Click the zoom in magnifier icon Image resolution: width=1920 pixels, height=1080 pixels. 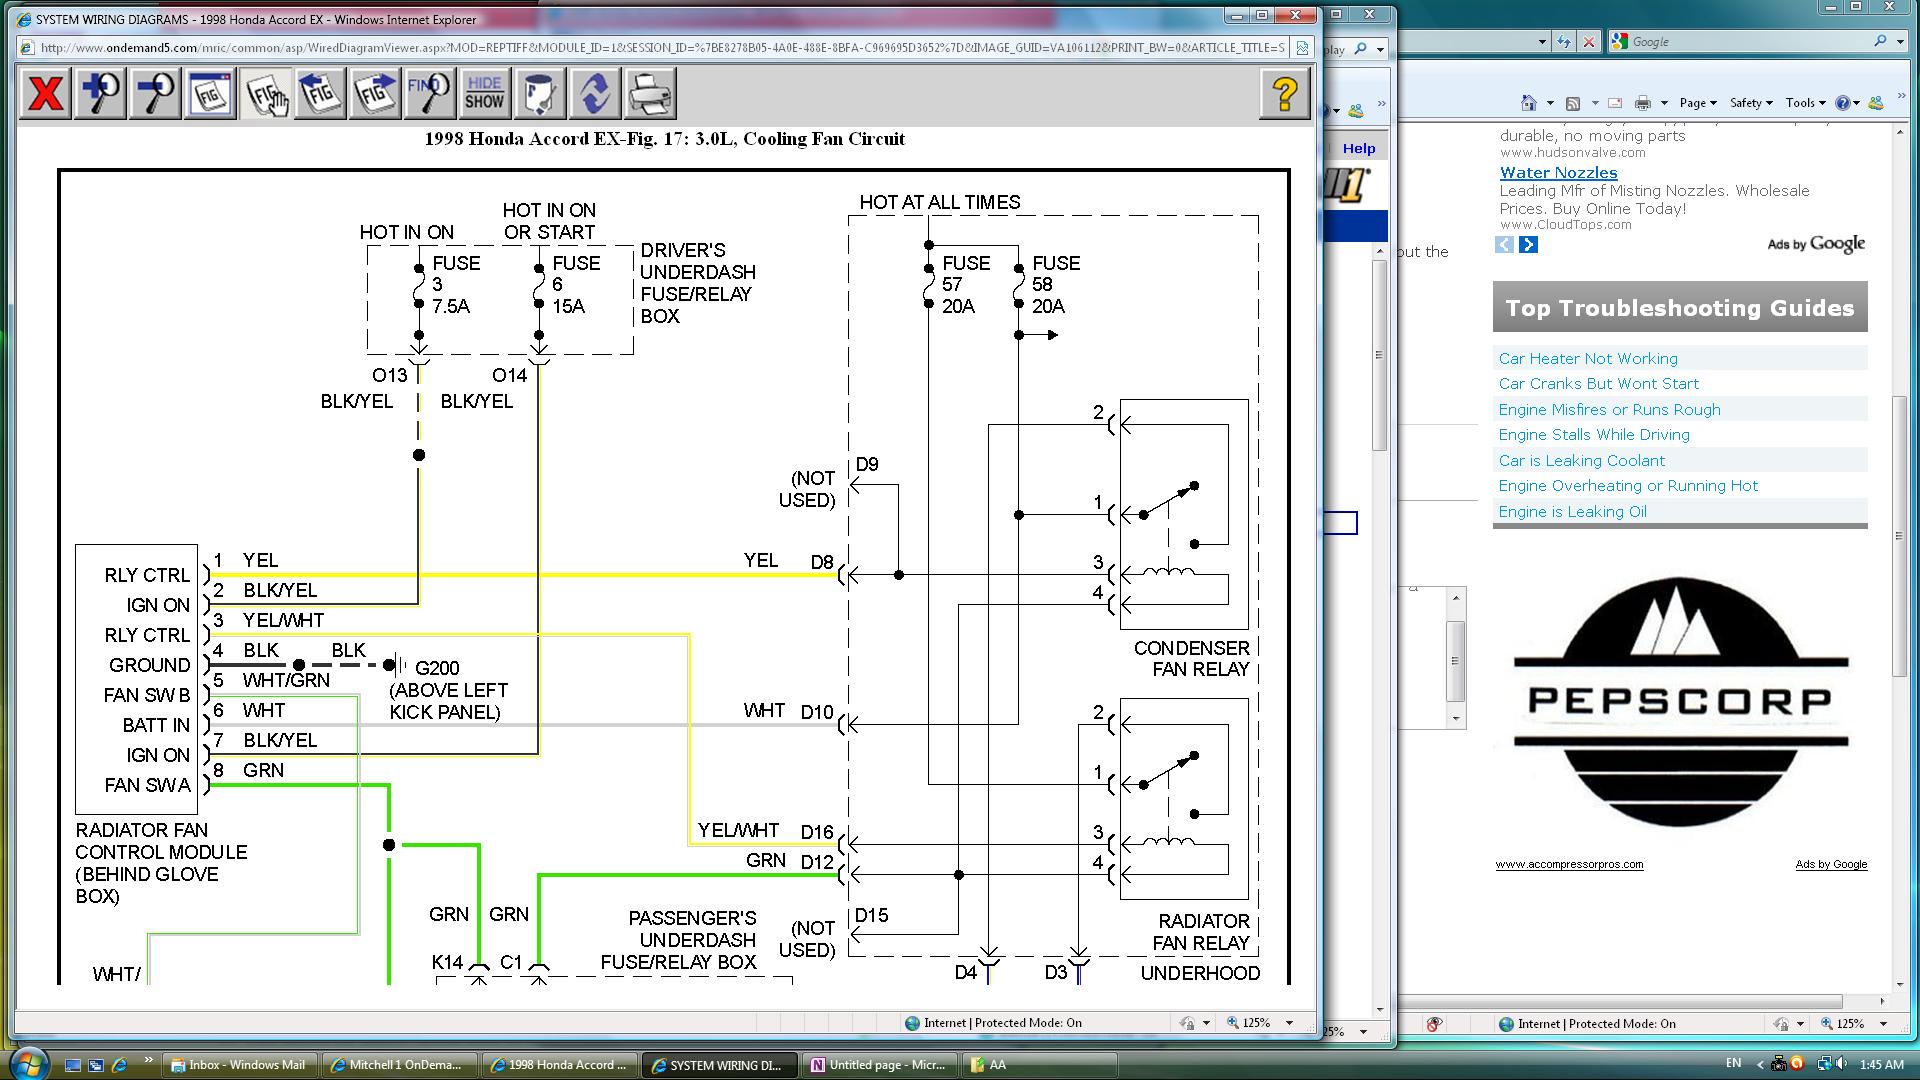(x=101, y=94)
